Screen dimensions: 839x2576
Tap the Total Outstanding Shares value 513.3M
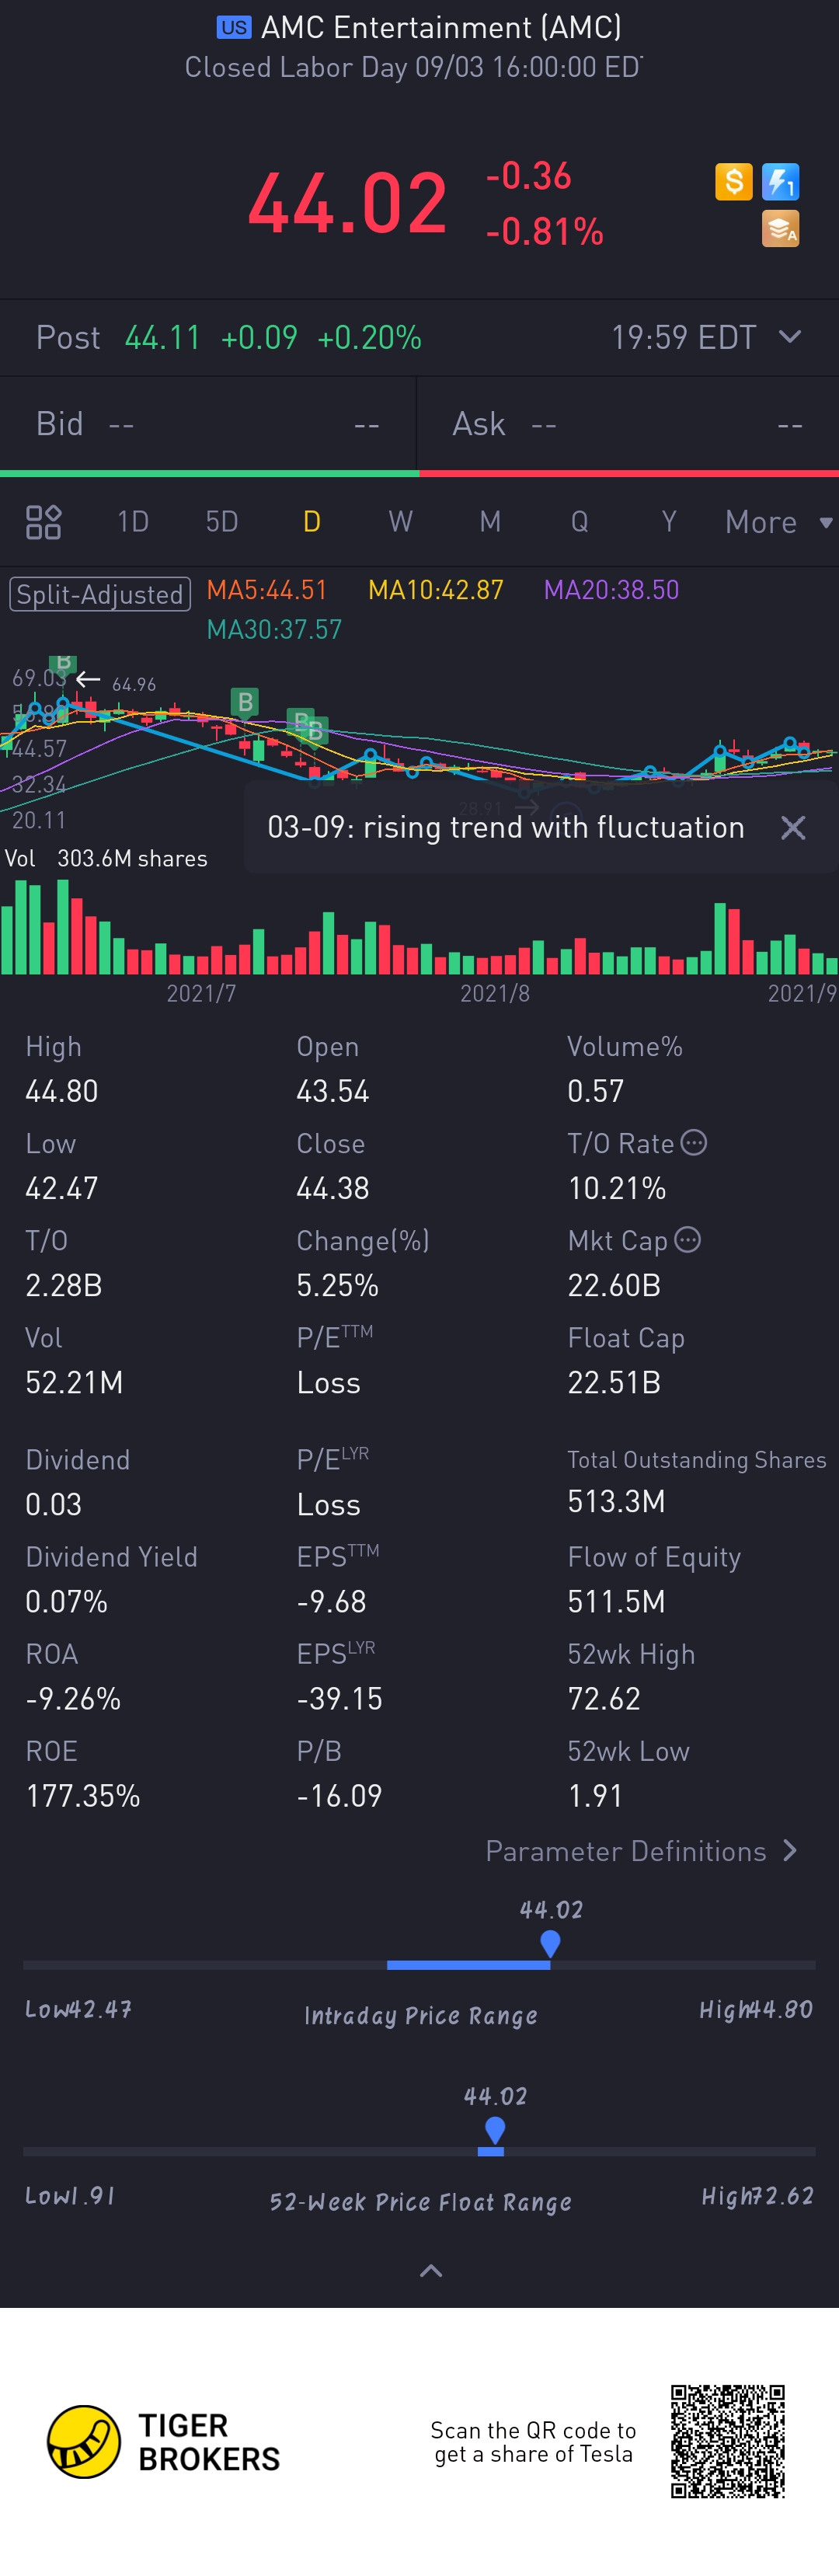point(616,1501)
